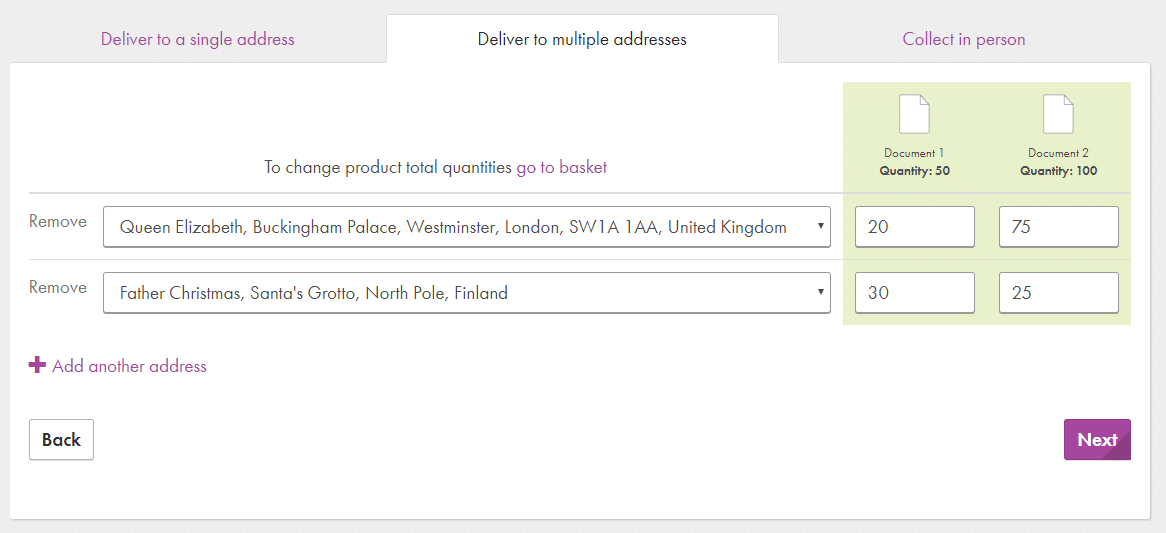Click the Document 1 page icon
1166x533 pixels.
coord(914,114)
